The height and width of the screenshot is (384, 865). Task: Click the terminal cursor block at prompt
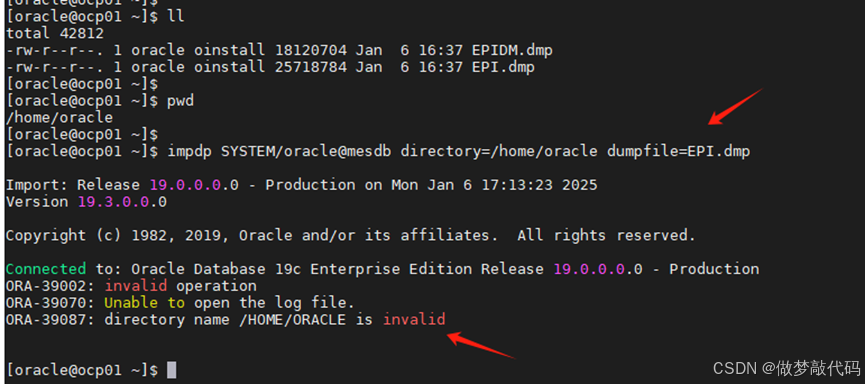click(x=172, y=370)
